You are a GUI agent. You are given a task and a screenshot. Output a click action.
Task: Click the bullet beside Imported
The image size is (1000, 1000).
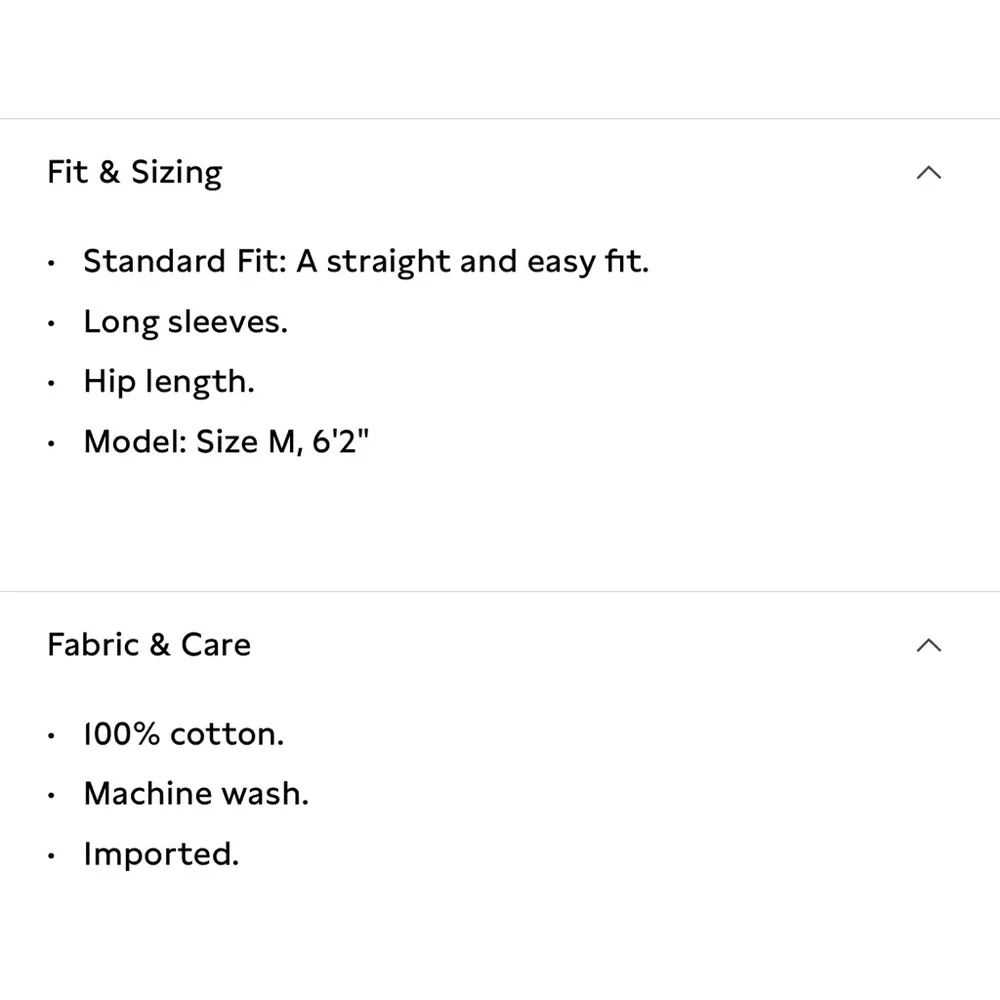[x=51, y=856]
